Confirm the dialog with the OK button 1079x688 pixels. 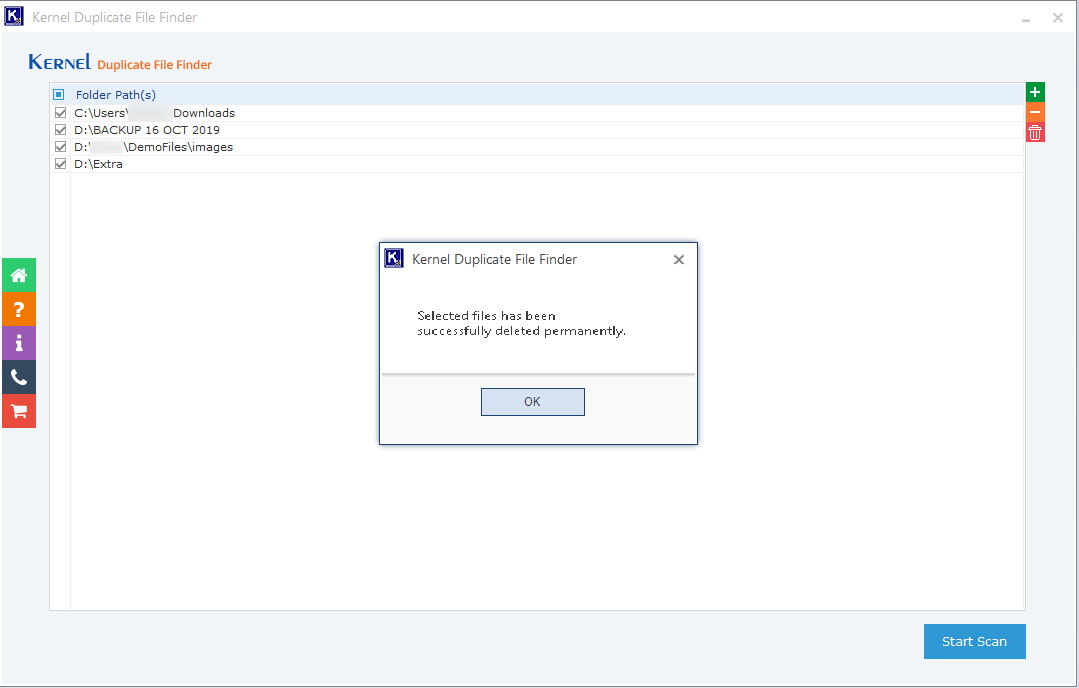click(533, 402)
